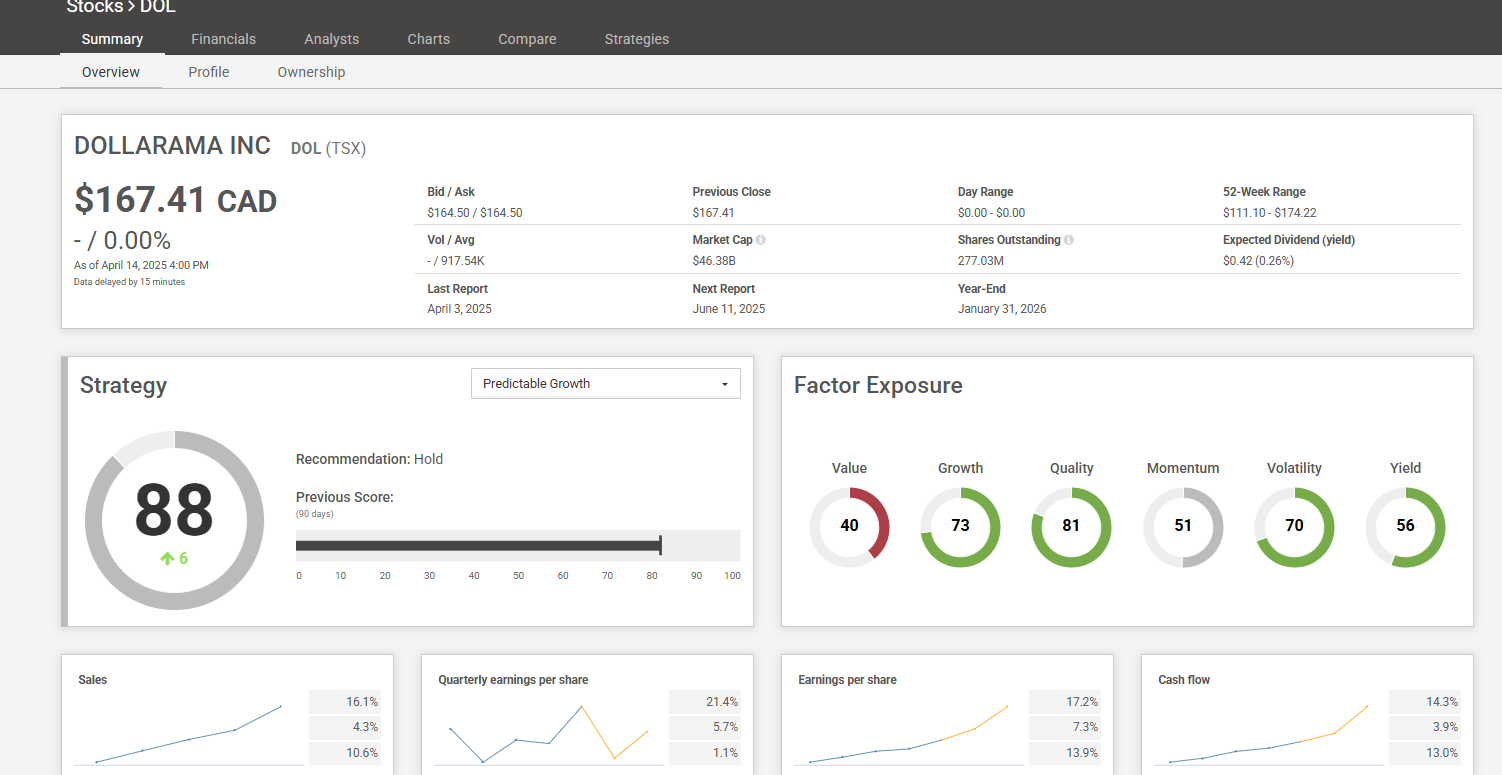Image resolution: width=1502 pixels, height=775 pixels.
Task: Click the Yield factor gauge showing 56
Action: (1405, 527)
